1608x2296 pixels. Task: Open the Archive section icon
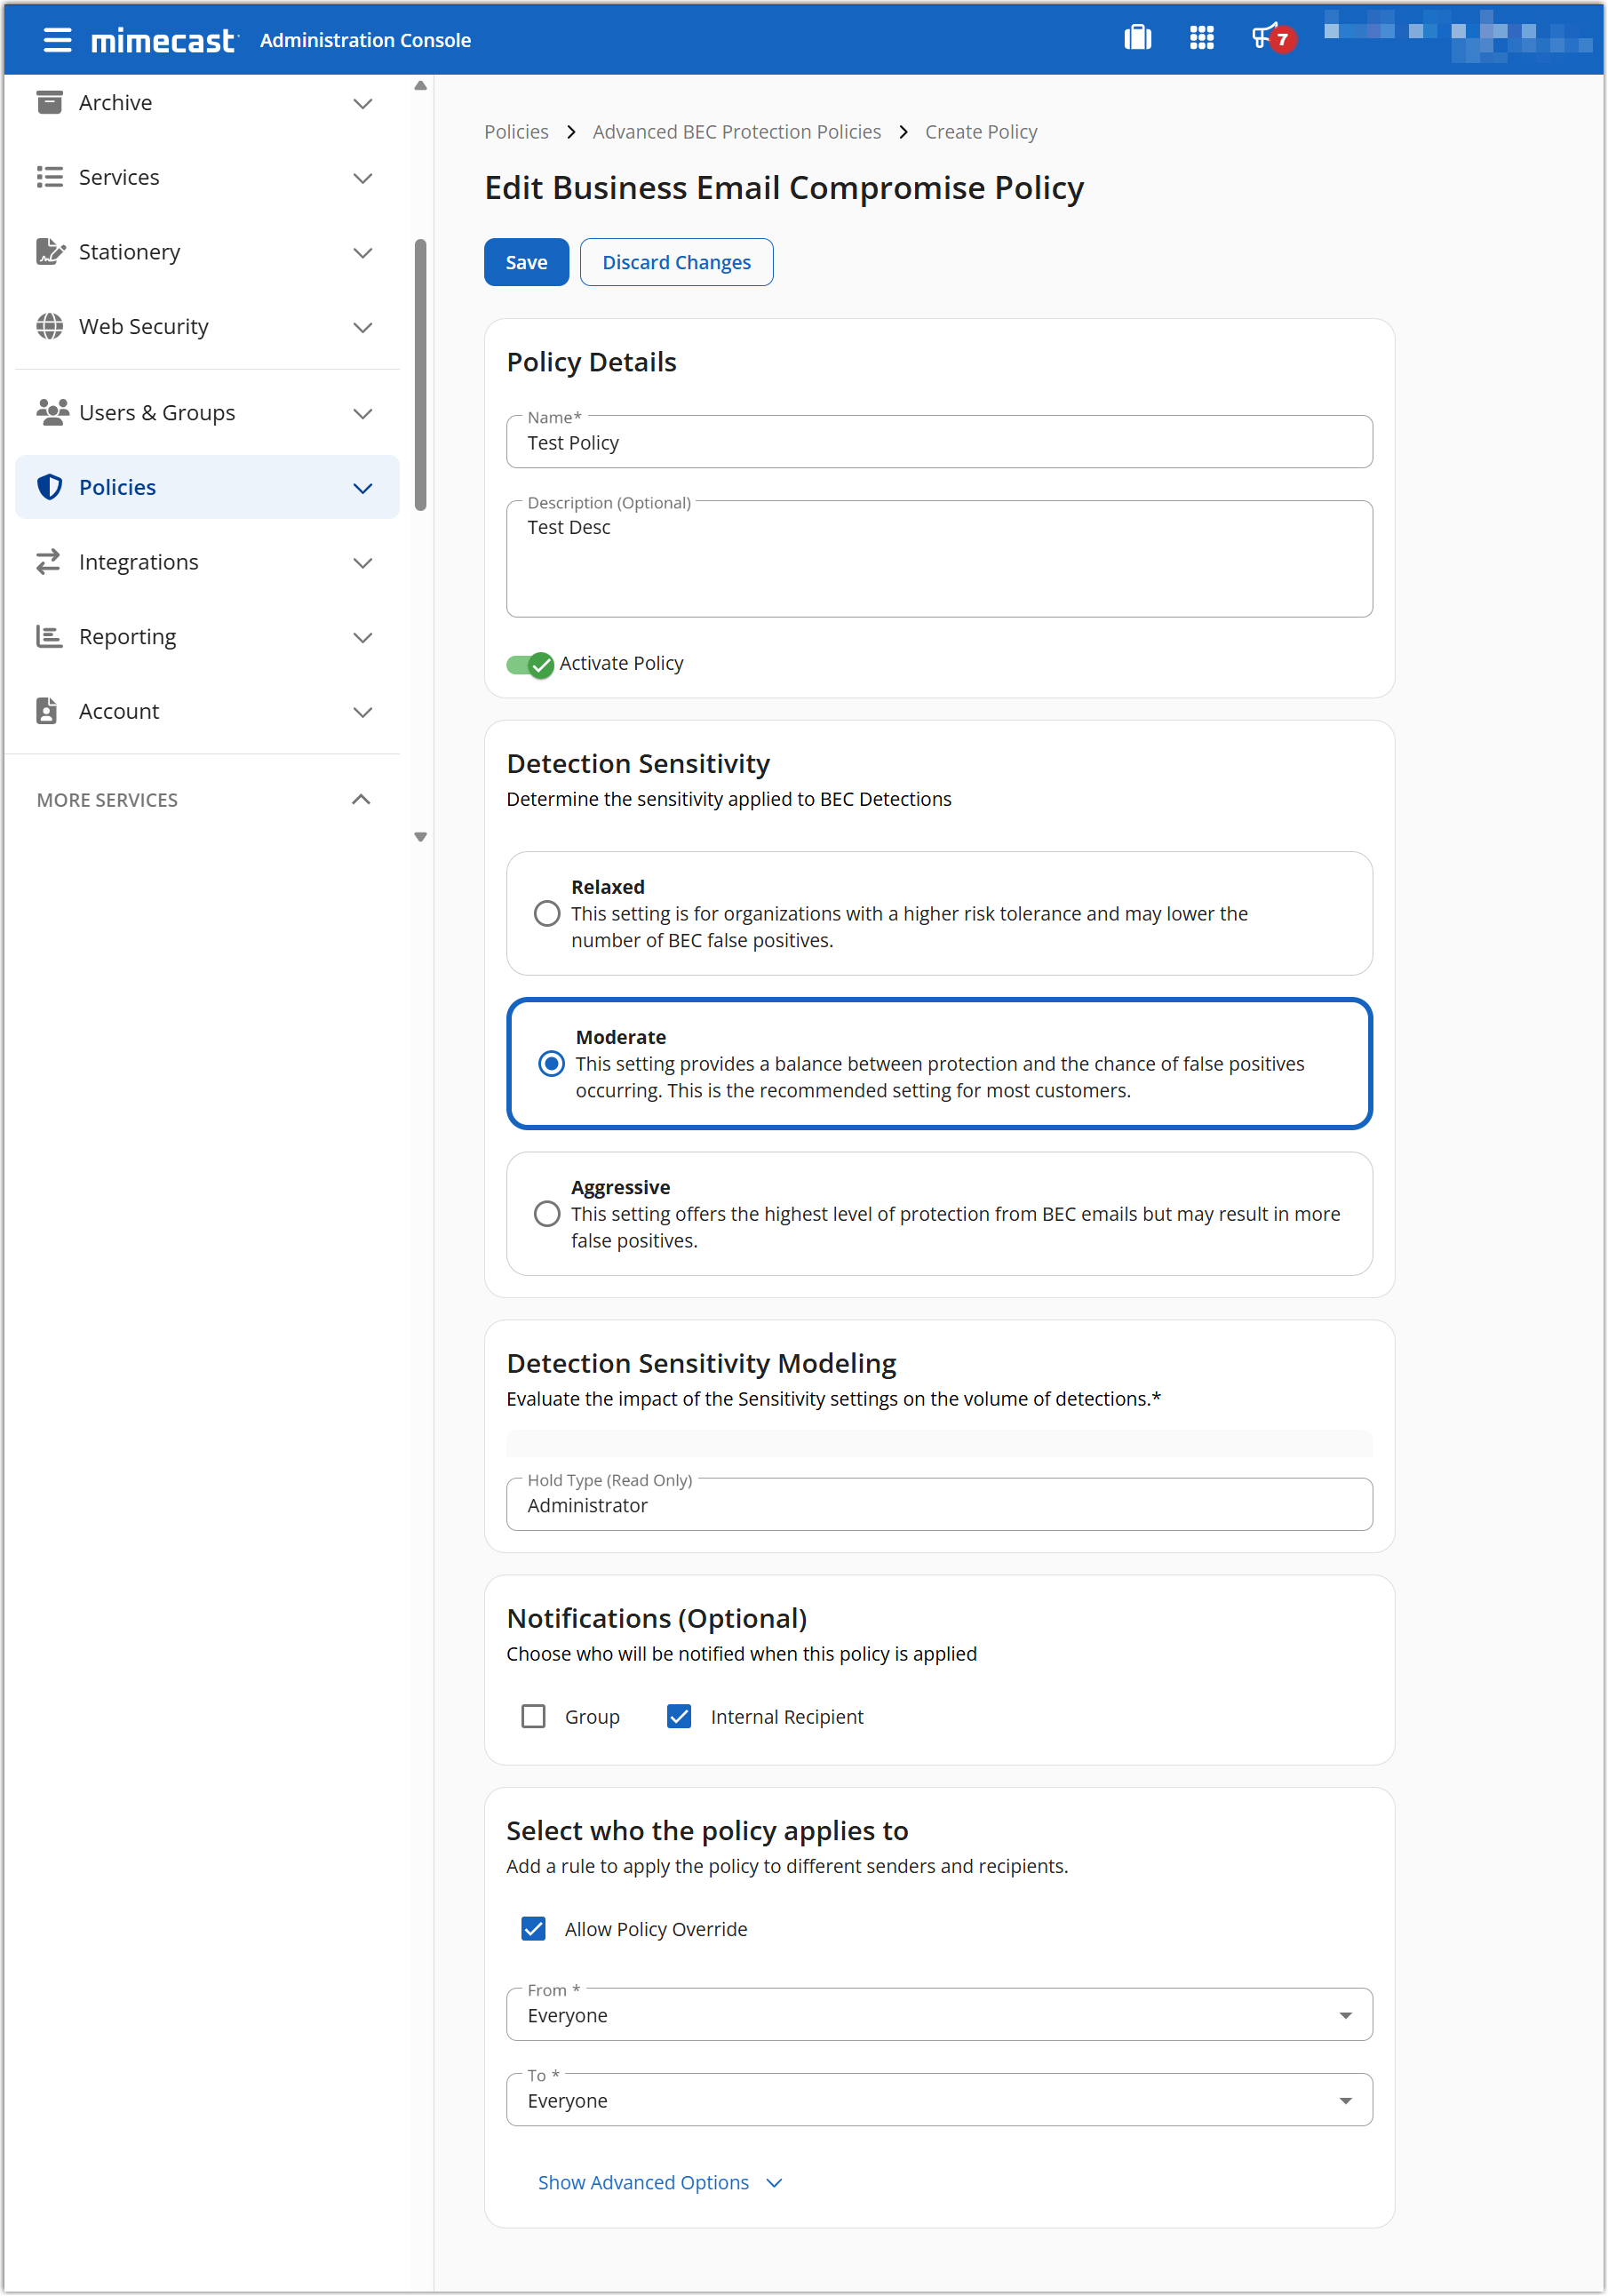pyautogui.click(x=49, y=102)
